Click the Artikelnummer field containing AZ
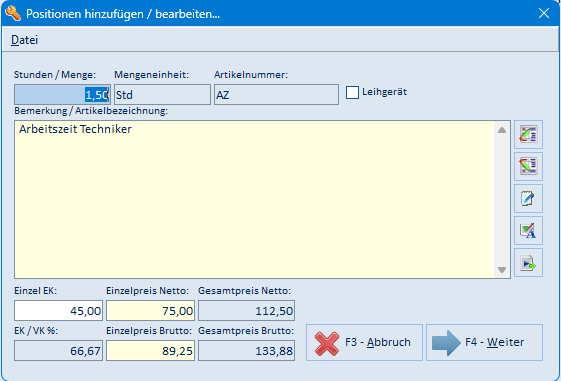The width and height of the screenshot is (561, 381). (276, 94)
